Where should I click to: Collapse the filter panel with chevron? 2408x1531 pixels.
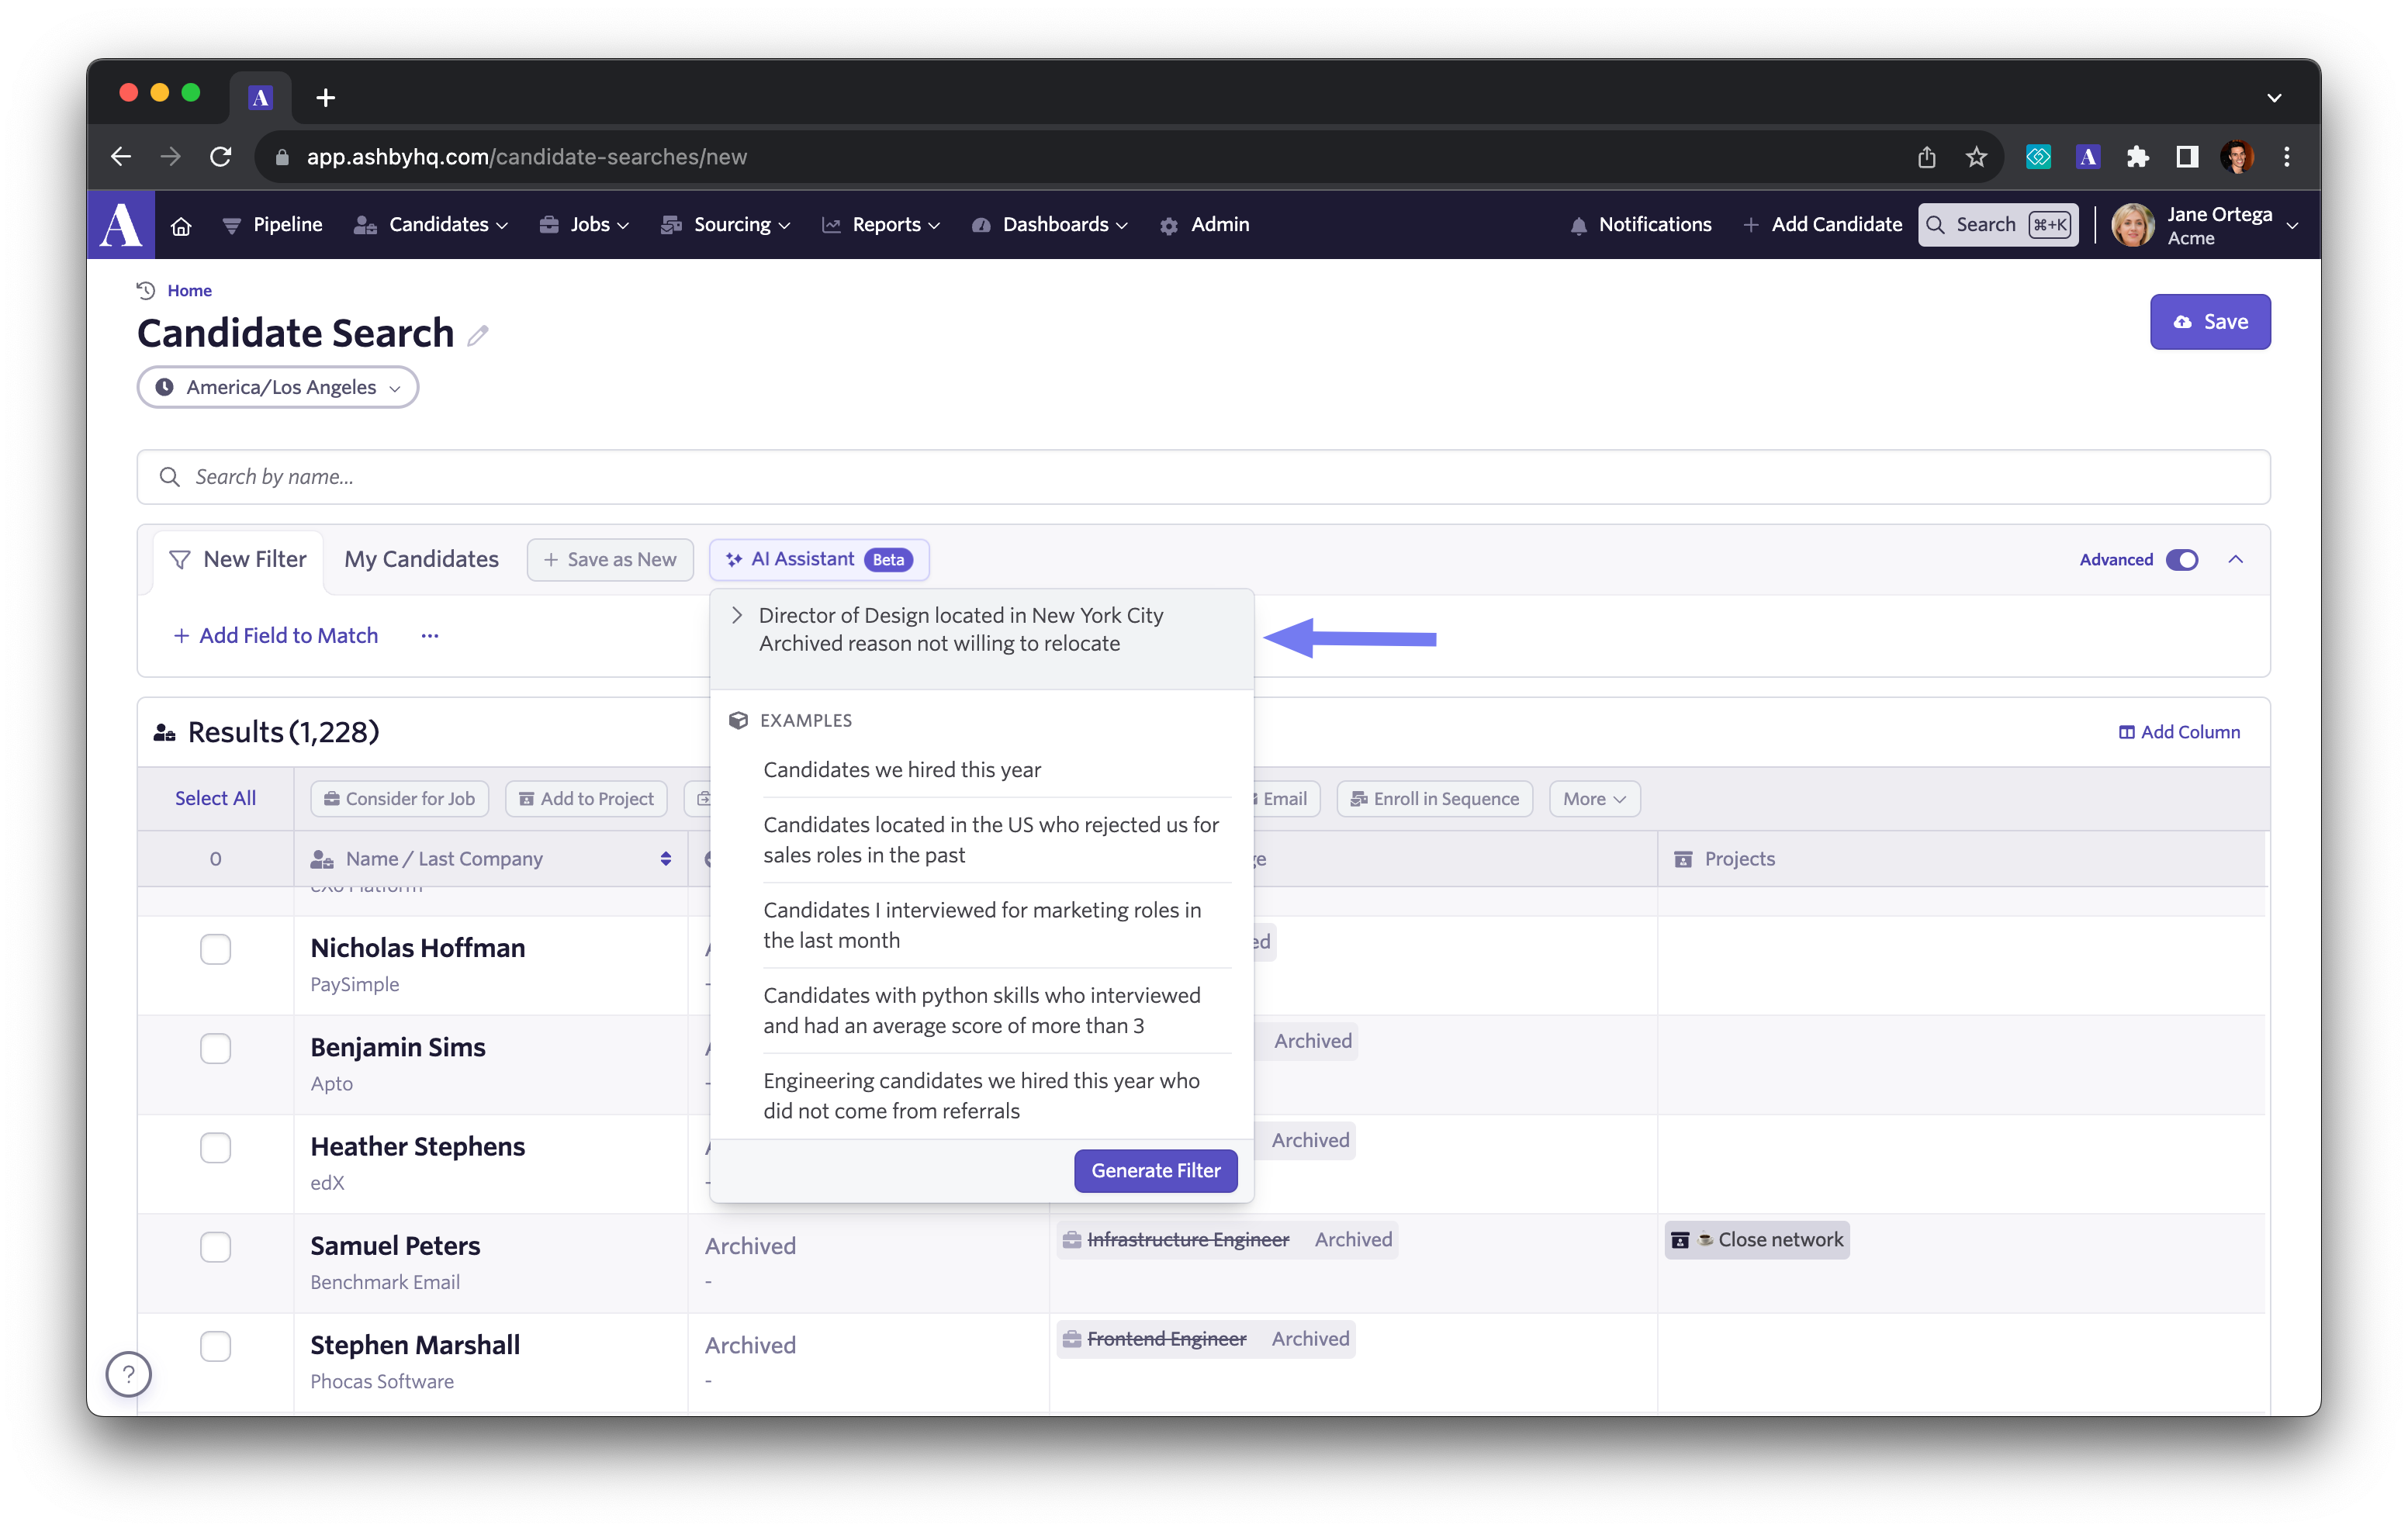[x=2236, y=560]
